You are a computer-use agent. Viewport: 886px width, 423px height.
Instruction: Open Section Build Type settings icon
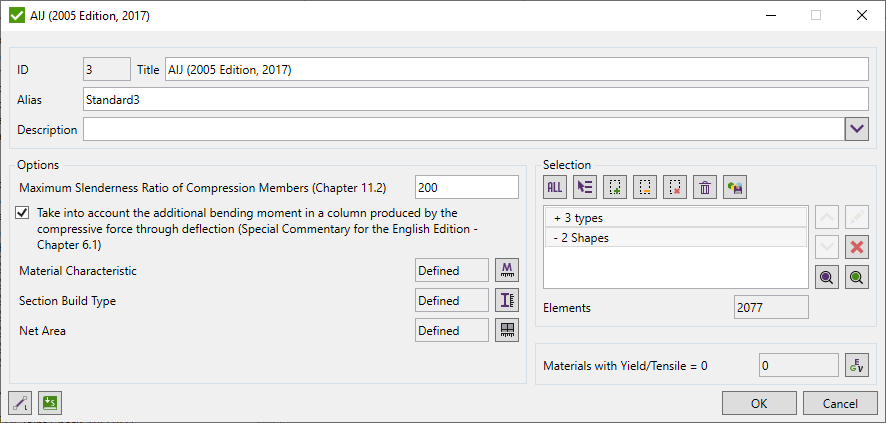coord(507,301)
